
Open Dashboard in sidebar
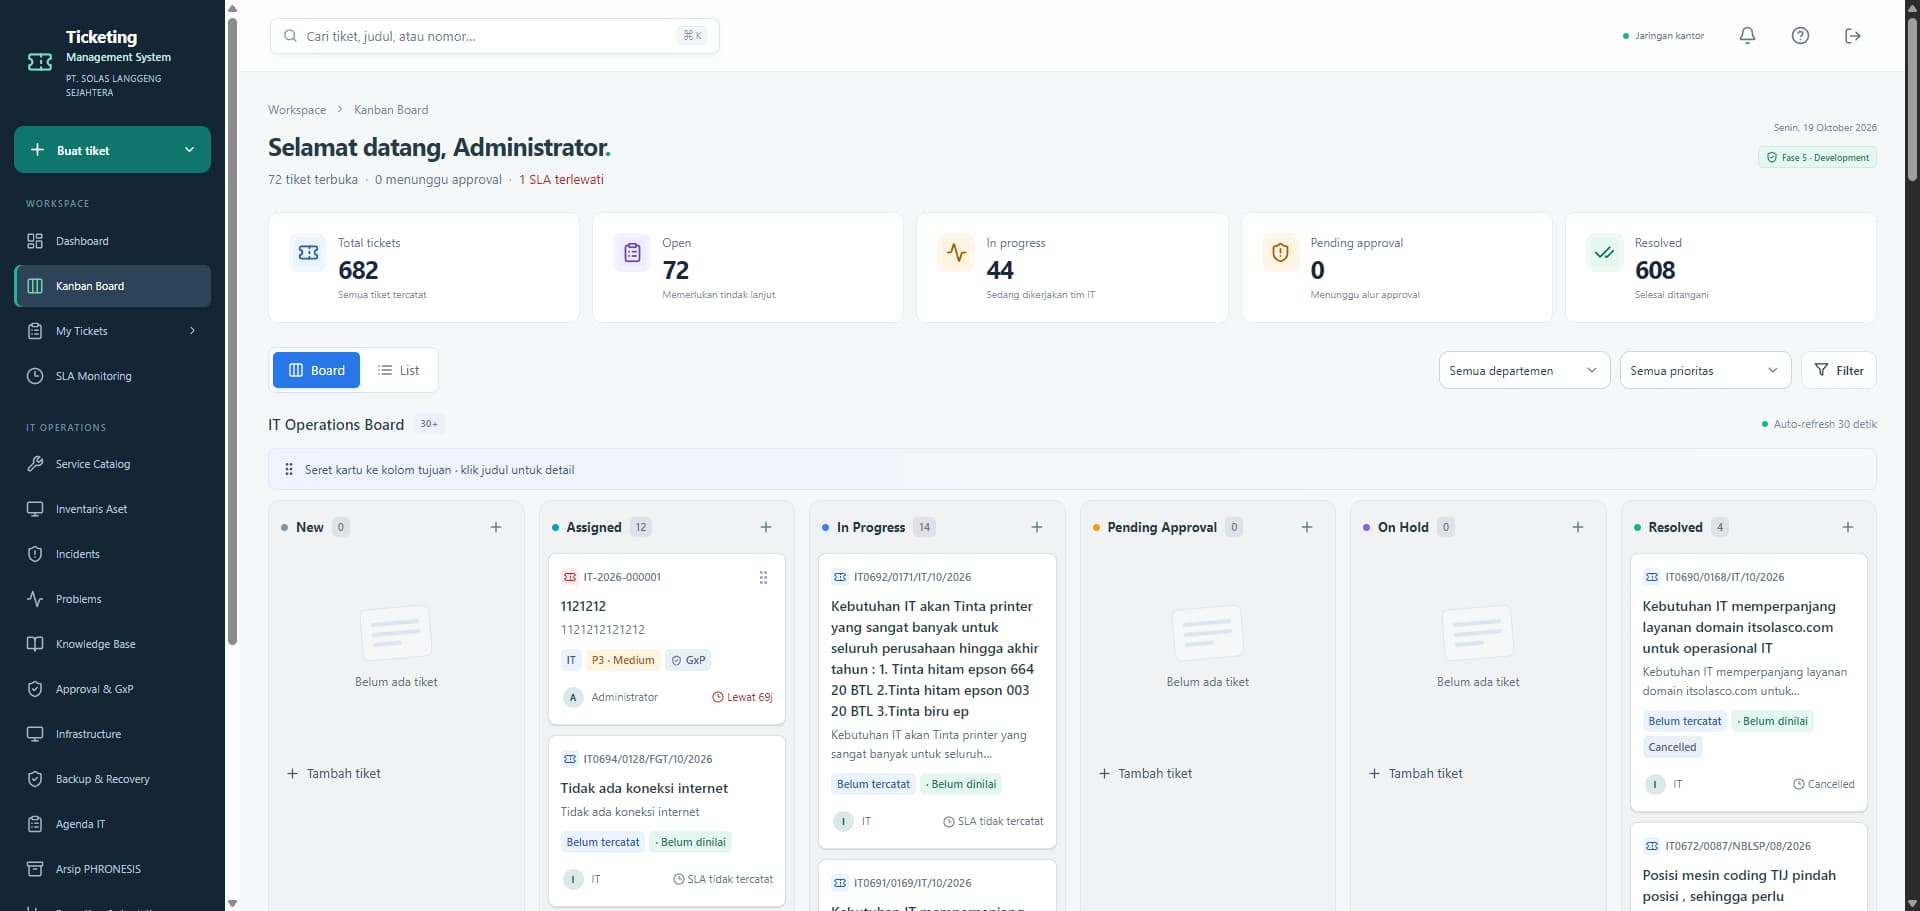click(112, 241)
